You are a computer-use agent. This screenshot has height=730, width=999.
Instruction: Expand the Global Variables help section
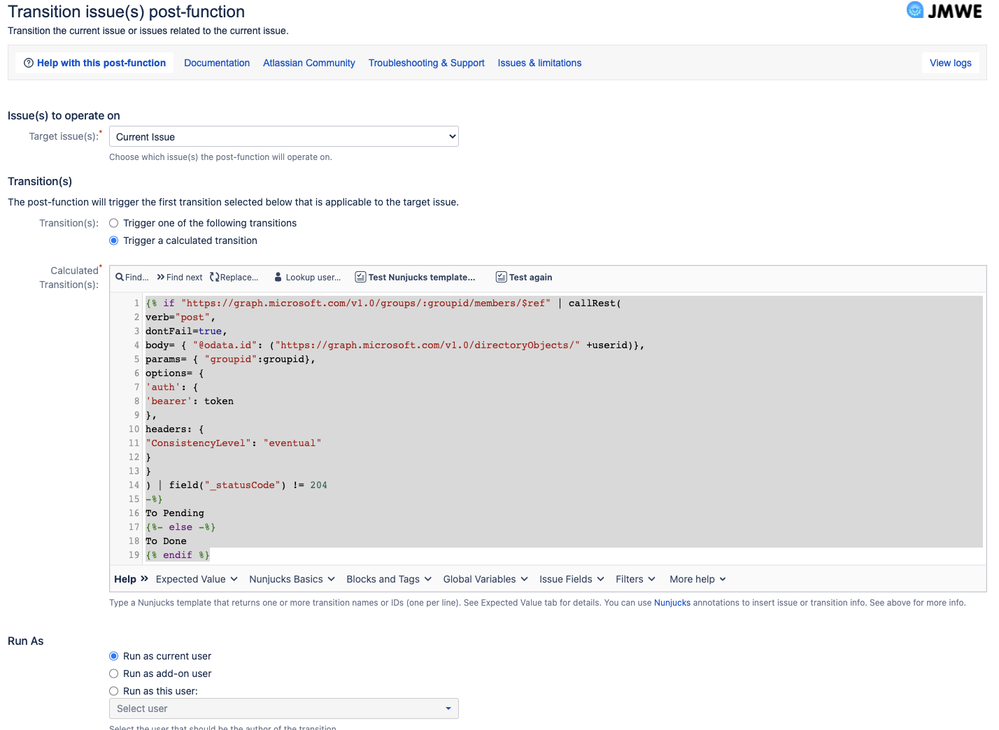pyautogui.click(x=485, y=579)
